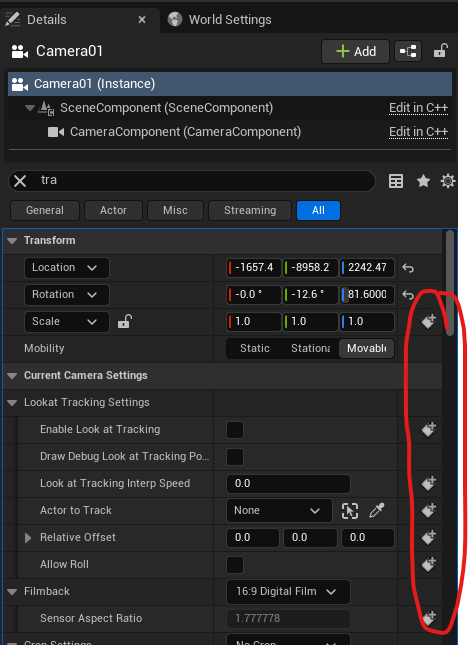This screenshot has width=469, height=645.
Task: Add keyframe for Look at Tracking Interp Speed
Action: tap(428, 483)
